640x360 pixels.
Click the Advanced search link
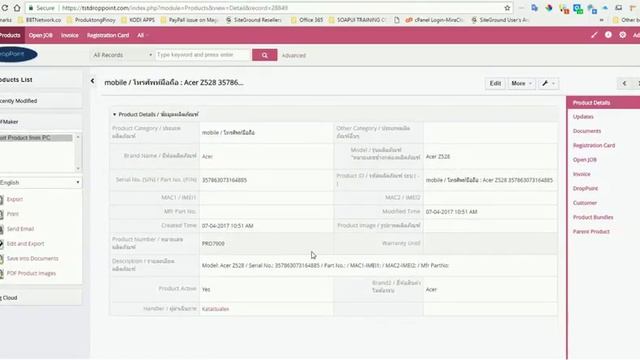[x=293, y=55]
